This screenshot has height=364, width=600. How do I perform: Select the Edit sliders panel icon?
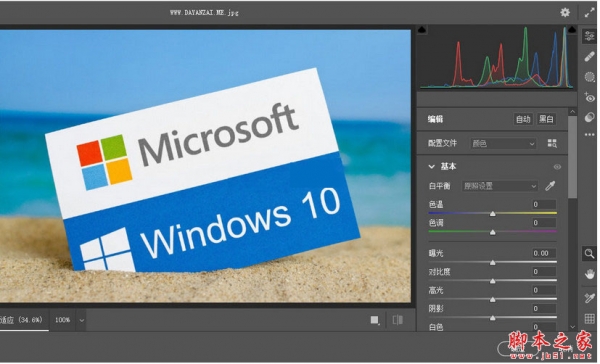click(589, 36)
